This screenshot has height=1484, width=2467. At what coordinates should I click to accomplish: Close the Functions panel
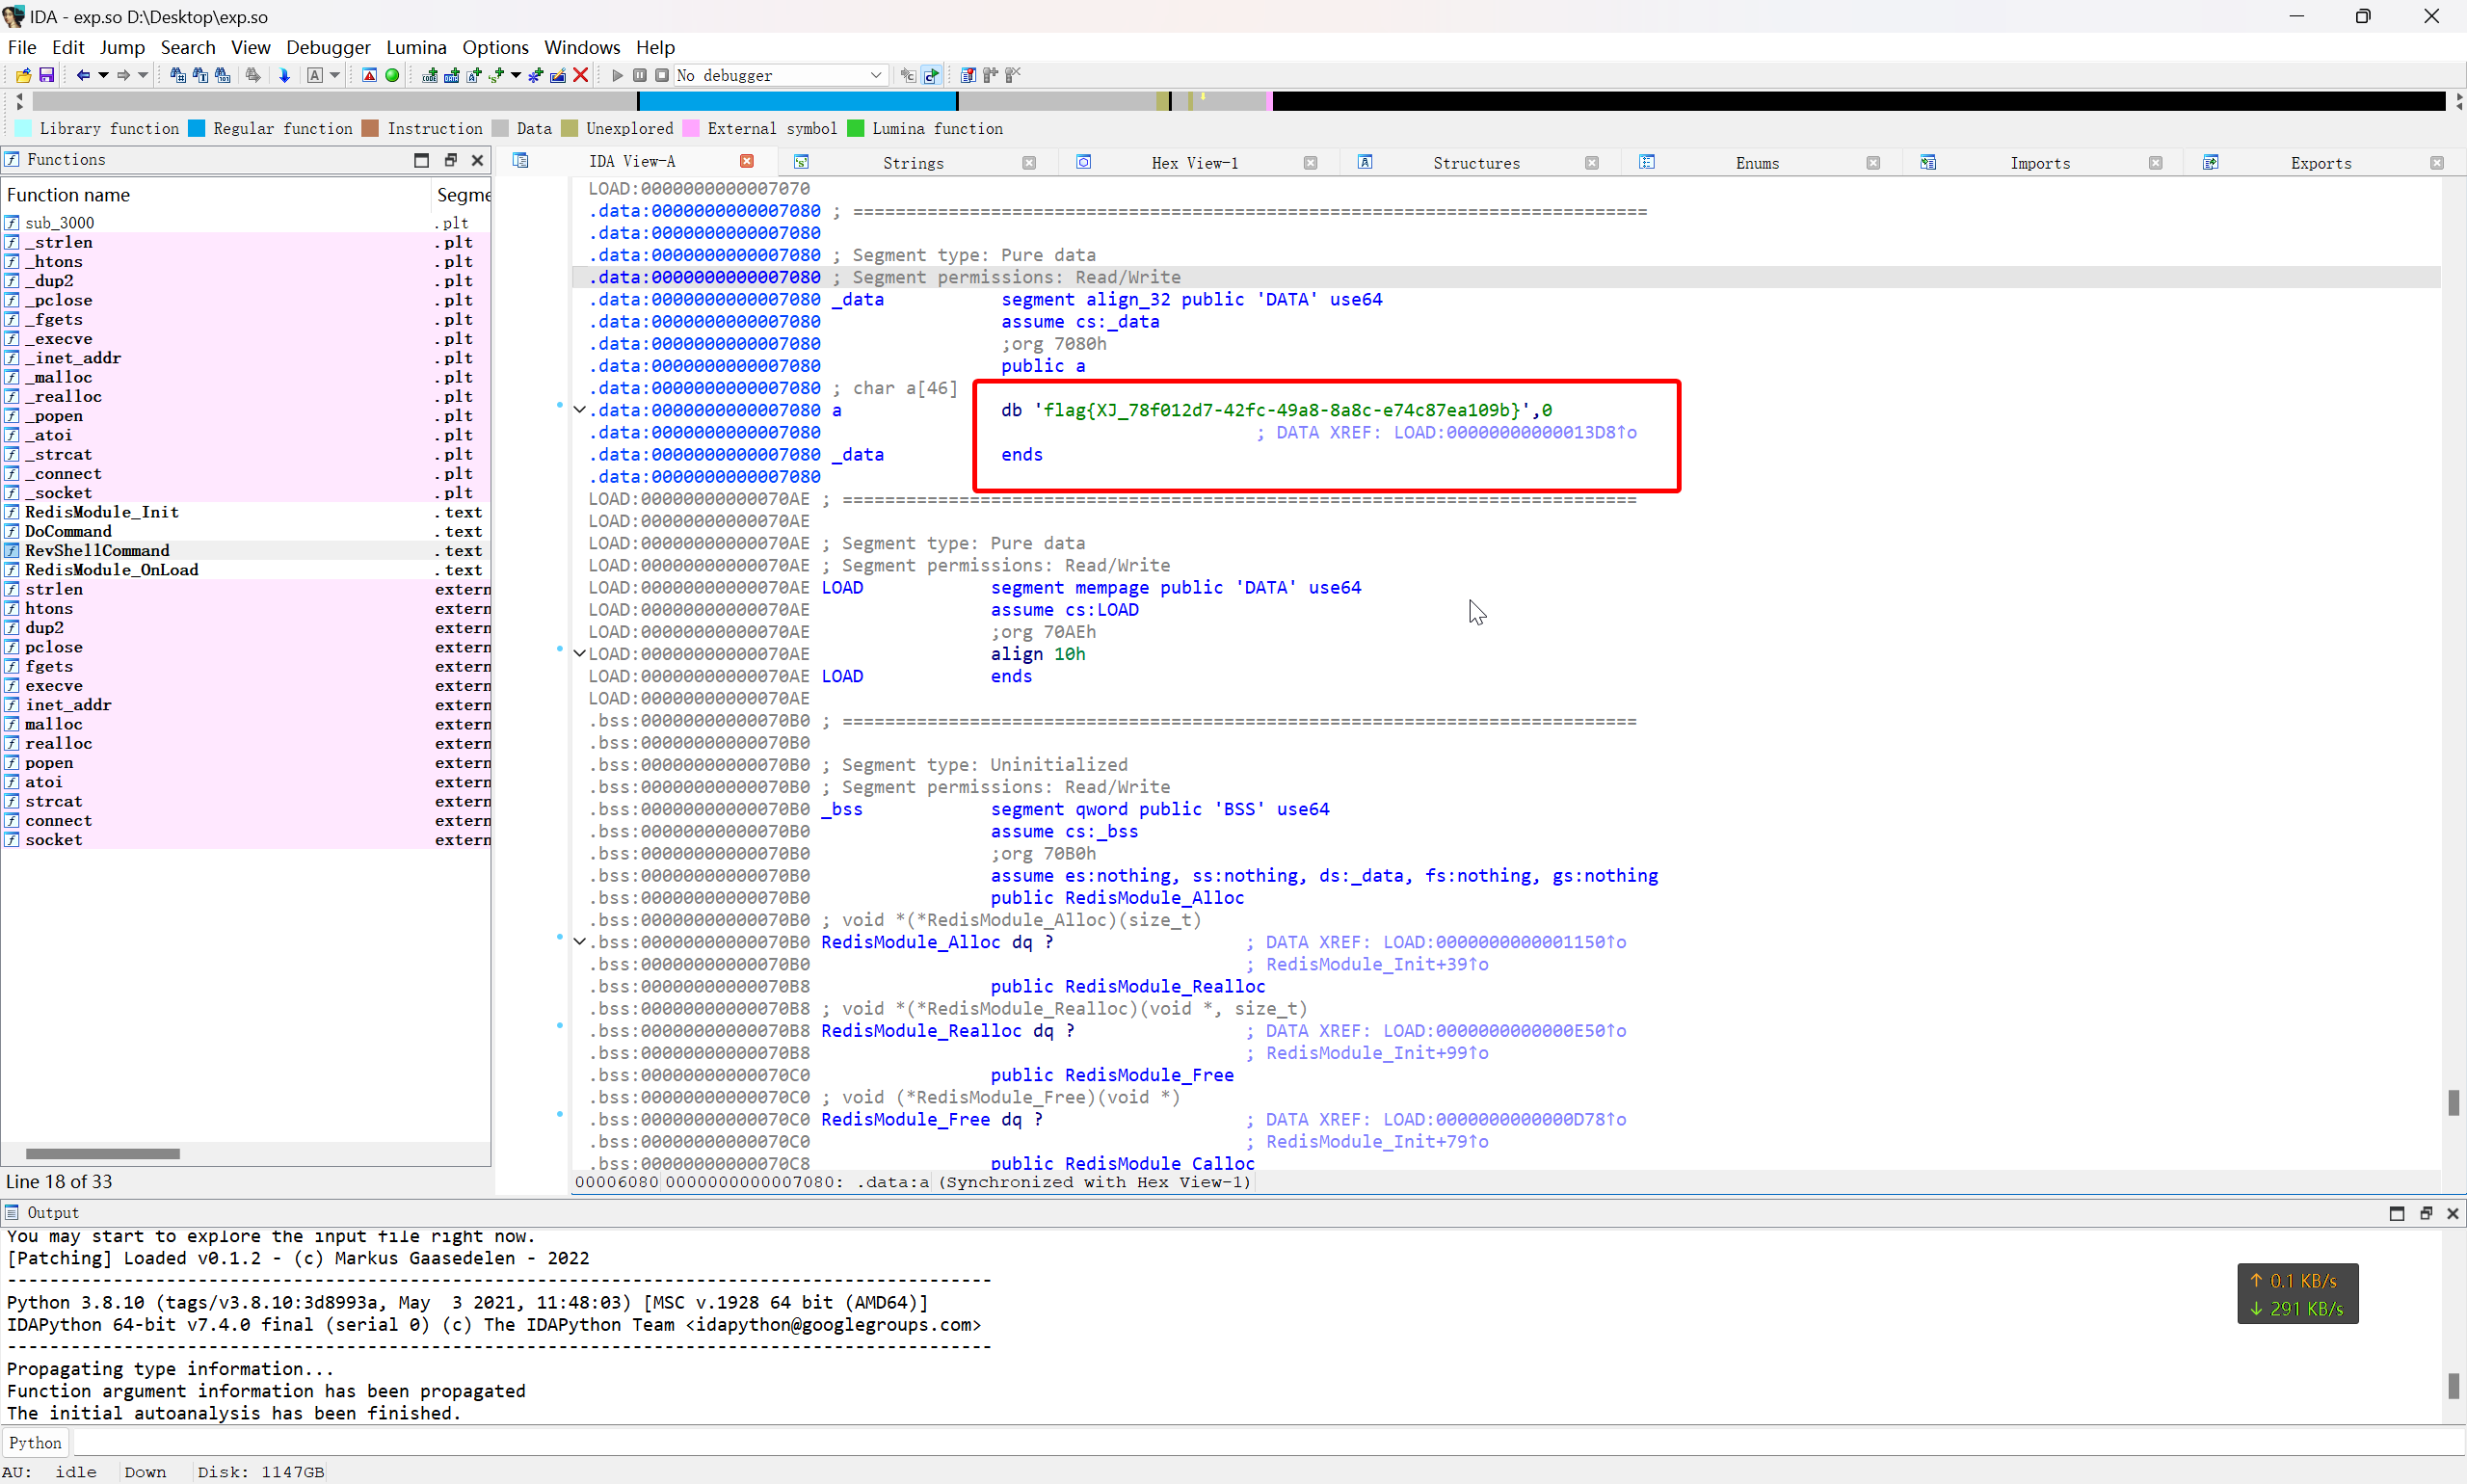[478, 160]
